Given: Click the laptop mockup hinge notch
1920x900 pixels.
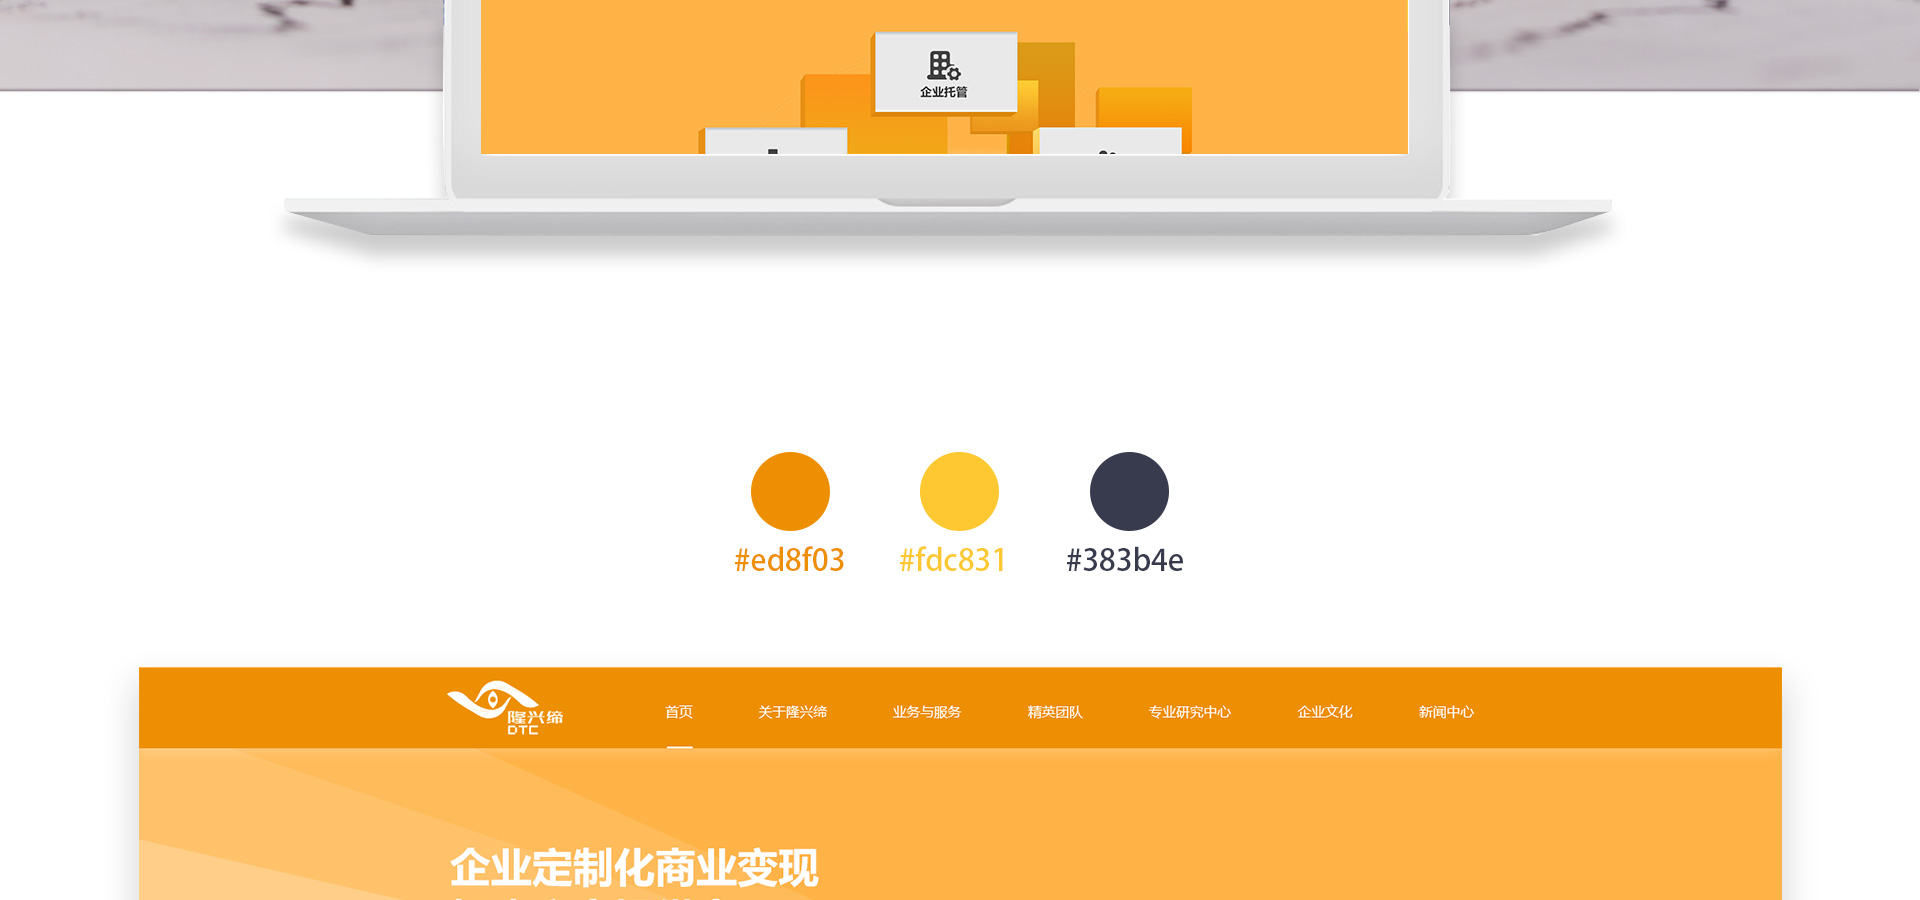Looking at the screenshot, I should click(x=946, y=202).
